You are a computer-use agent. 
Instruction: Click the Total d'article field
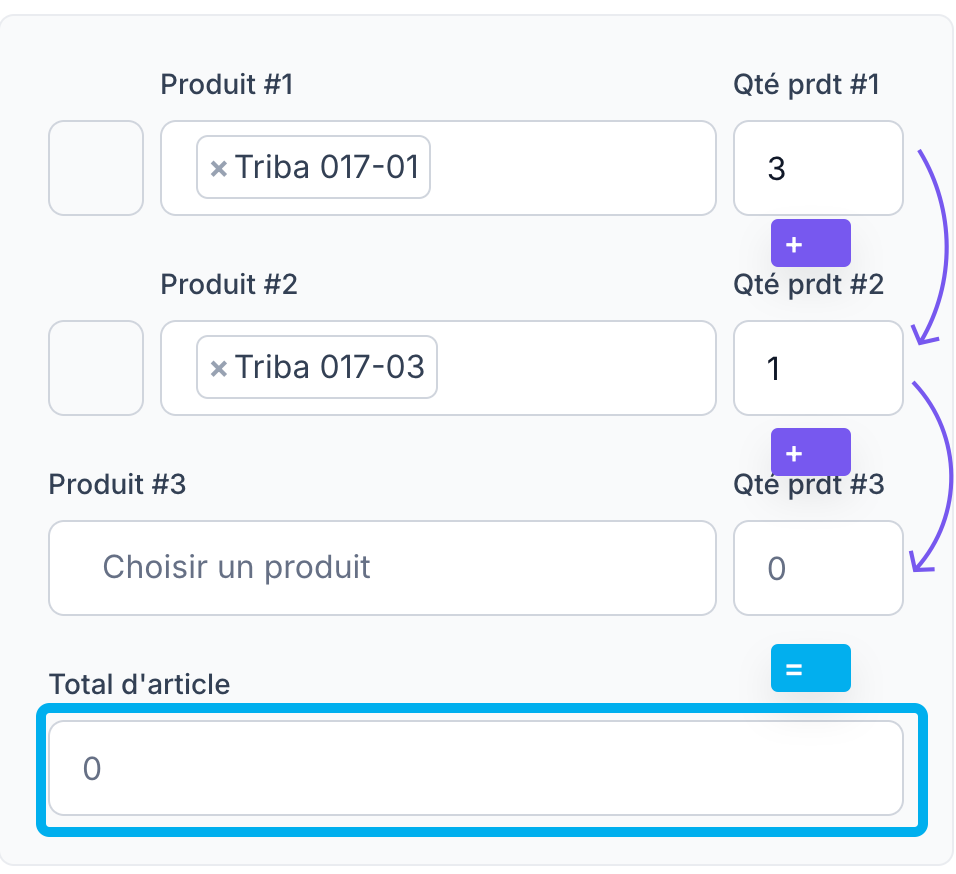click(476, 768)
